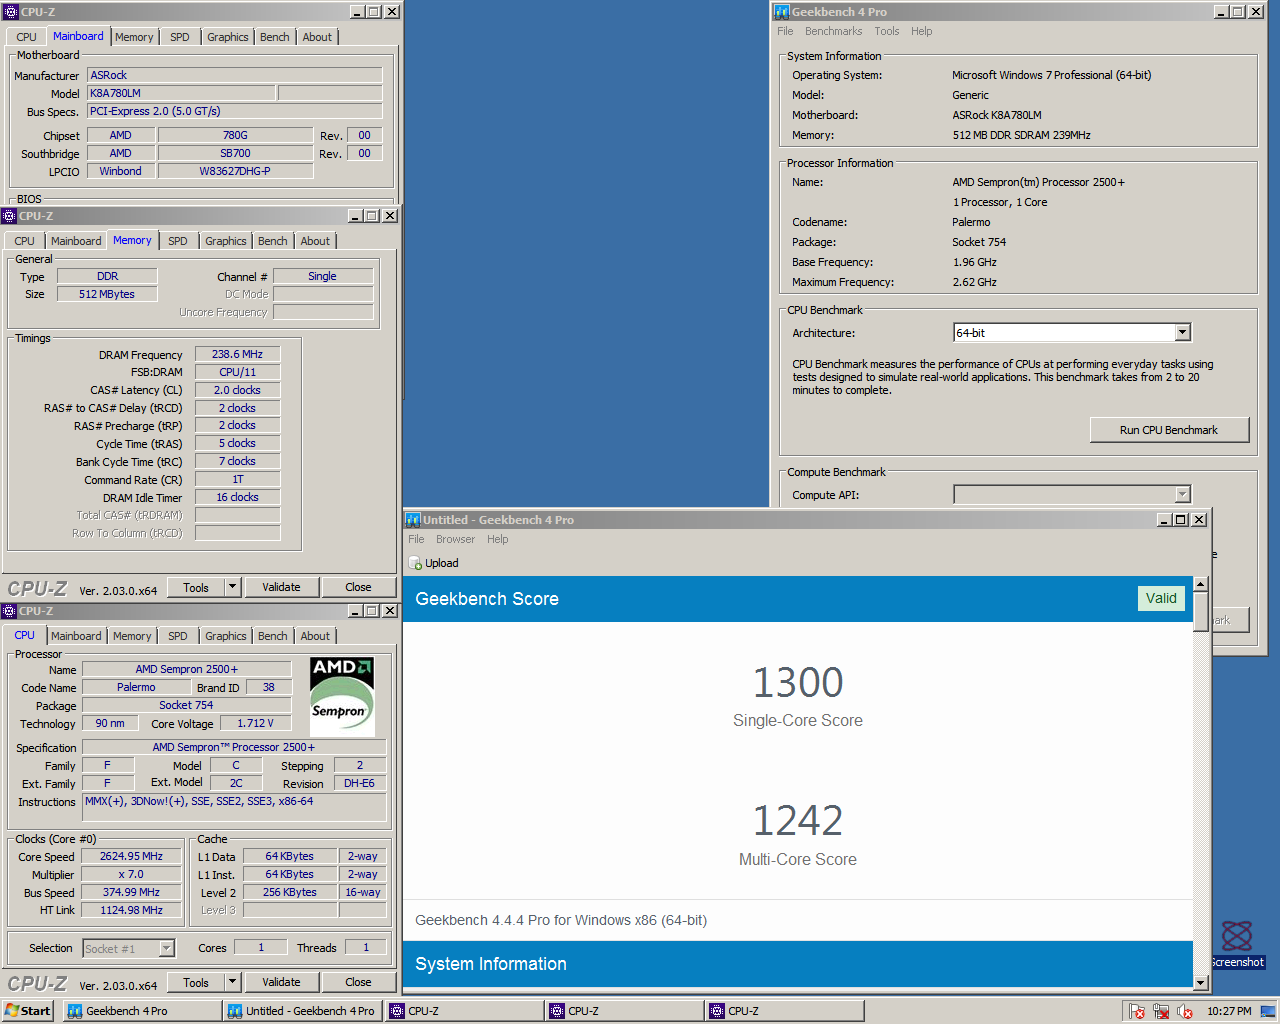
Task: Click Geekbench 4.4.4 Pro version text
Action: (x=561, y=920)
